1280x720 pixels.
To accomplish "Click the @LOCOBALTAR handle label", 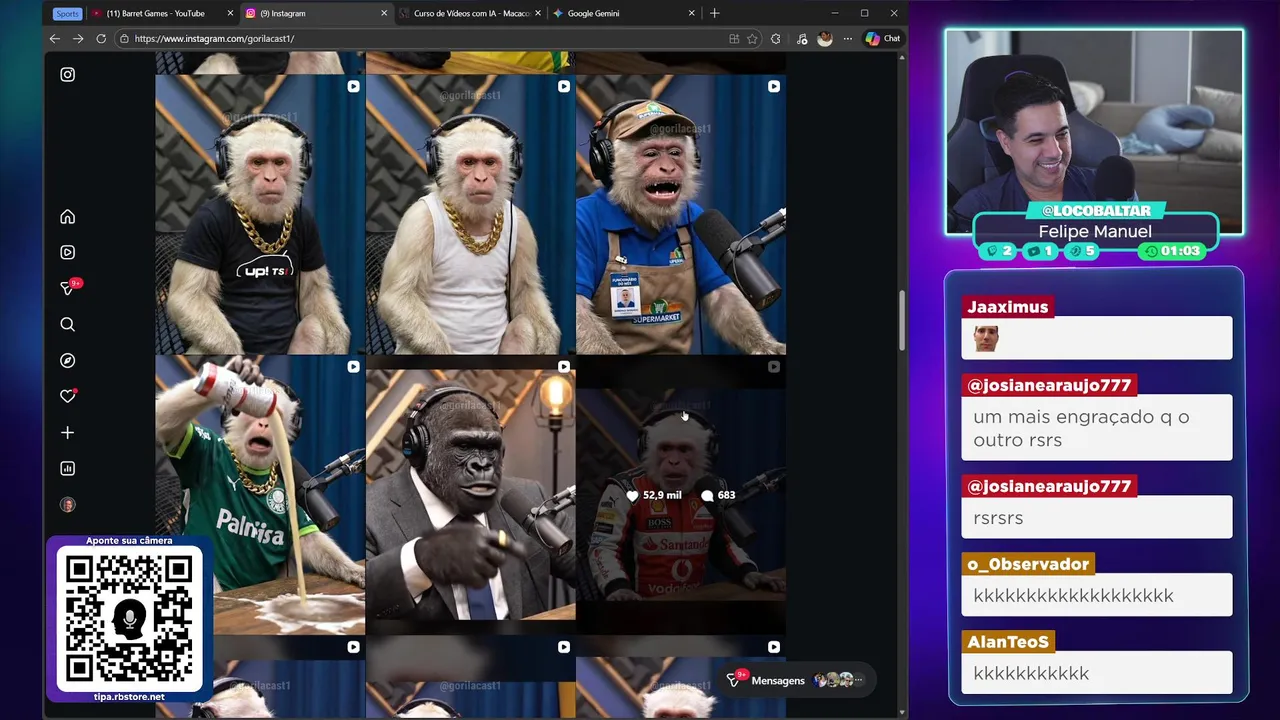I will pyautogui.click(x=1095, y=211).
